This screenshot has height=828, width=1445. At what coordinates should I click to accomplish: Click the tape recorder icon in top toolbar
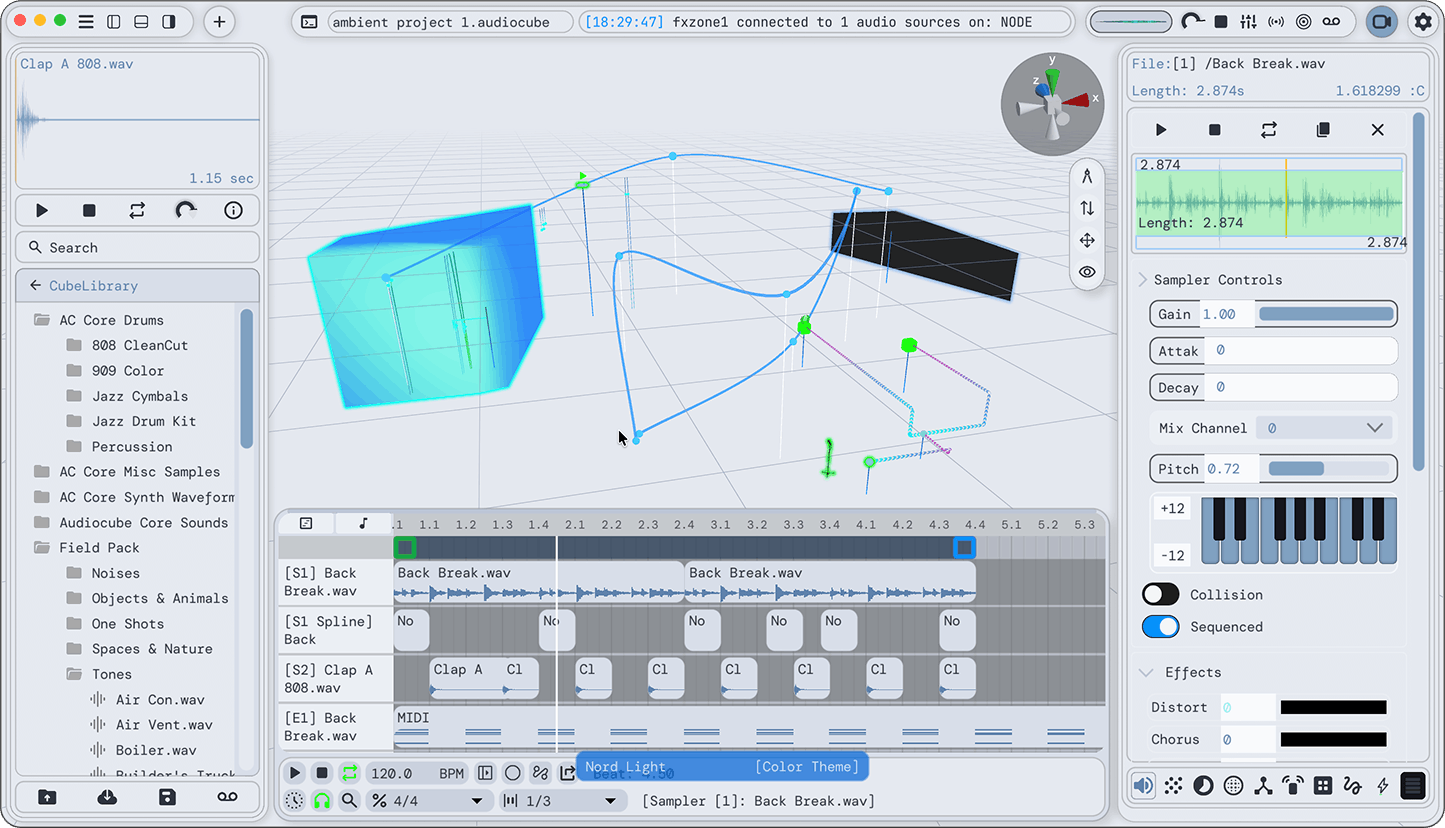[x=1331, y=21]
